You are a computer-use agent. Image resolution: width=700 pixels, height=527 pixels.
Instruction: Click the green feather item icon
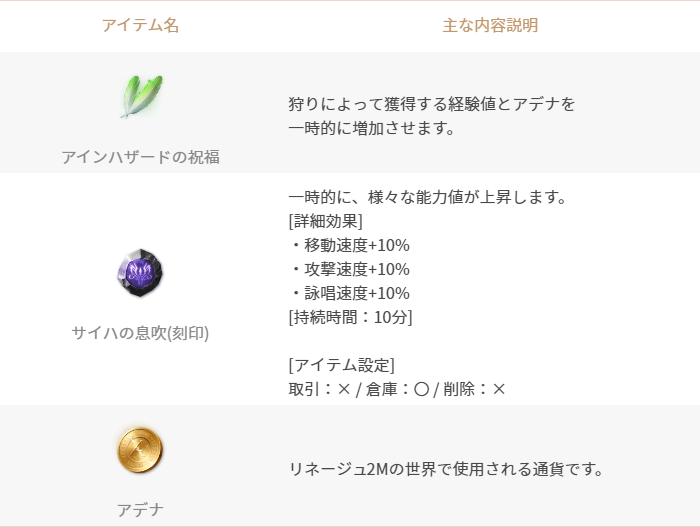(x=141, y=96)
